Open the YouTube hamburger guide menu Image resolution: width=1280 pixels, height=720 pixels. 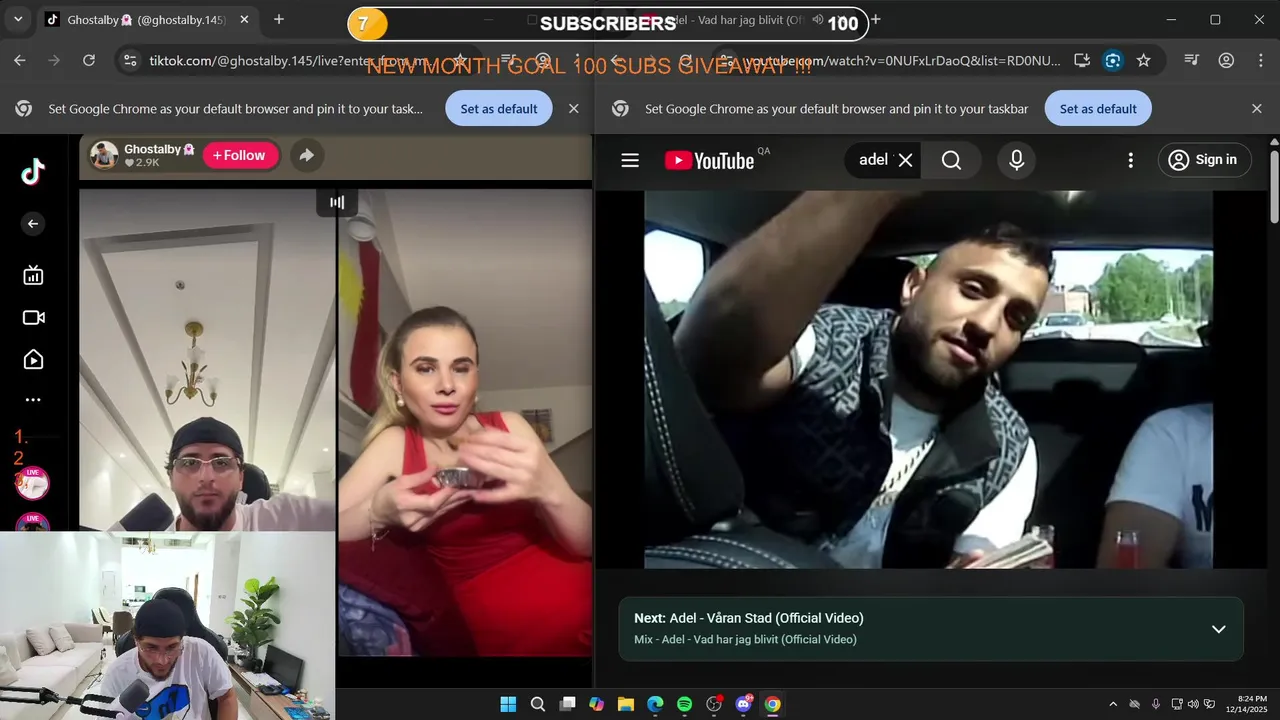(630, 160)
